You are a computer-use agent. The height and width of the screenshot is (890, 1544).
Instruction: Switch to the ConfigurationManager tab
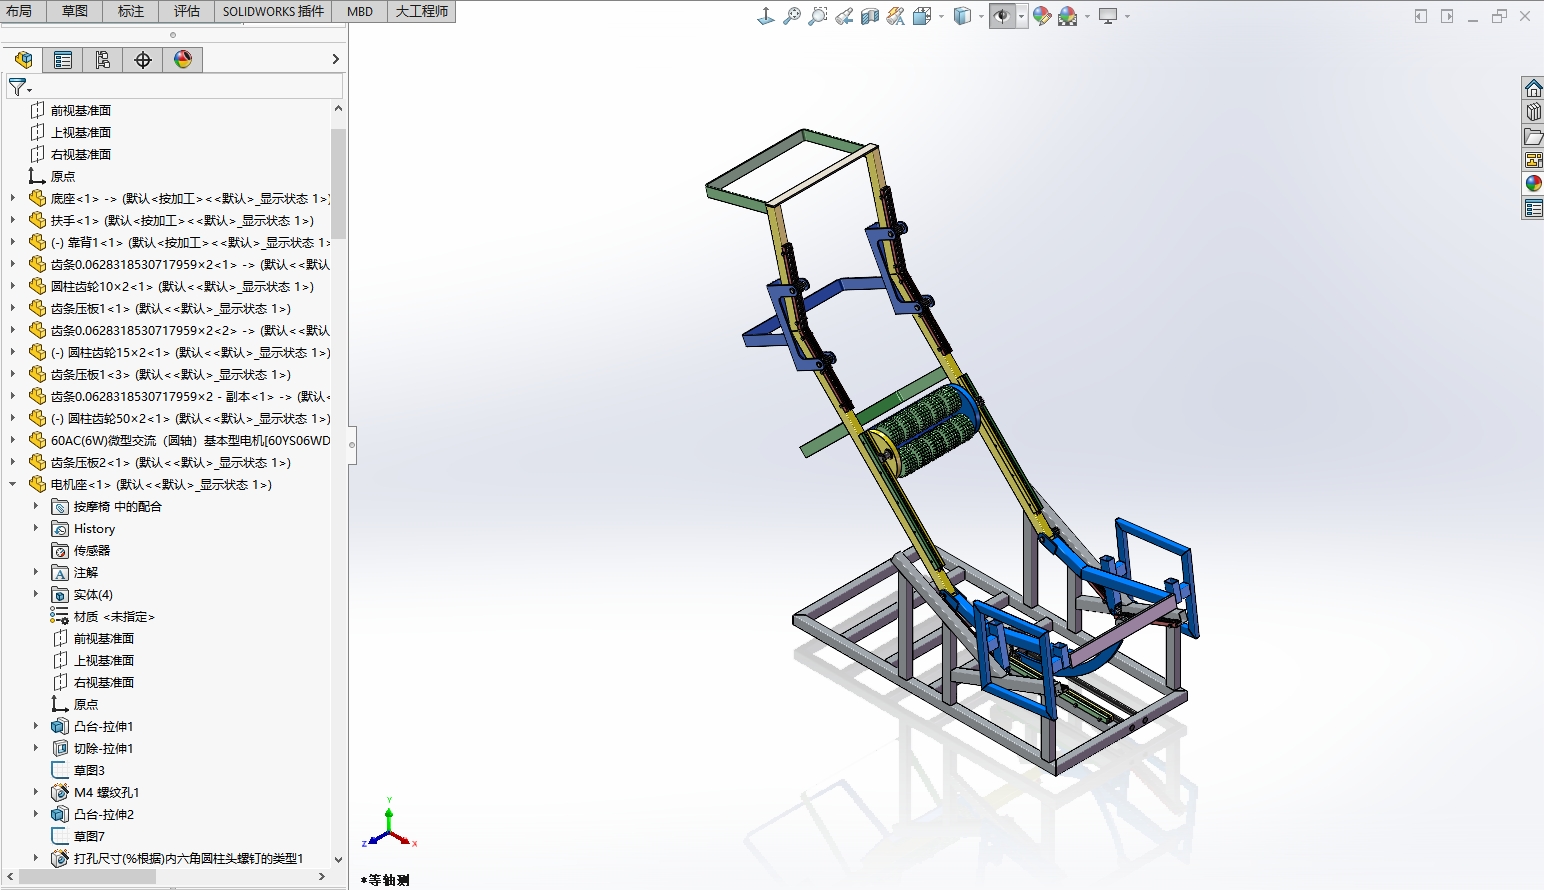pyautogui.click(x=103, y=60)
